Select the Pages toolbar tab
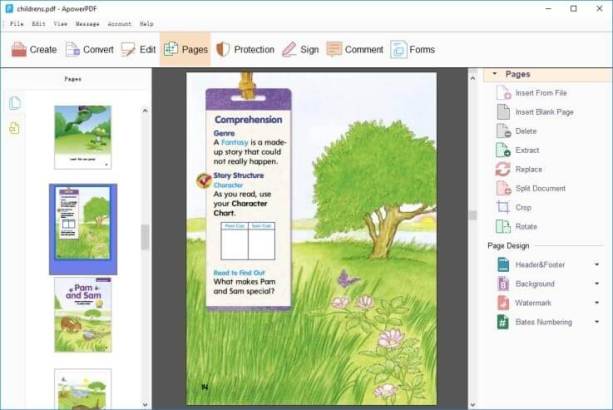Screen dimensions: 613x410 click(x=185, y=50)
